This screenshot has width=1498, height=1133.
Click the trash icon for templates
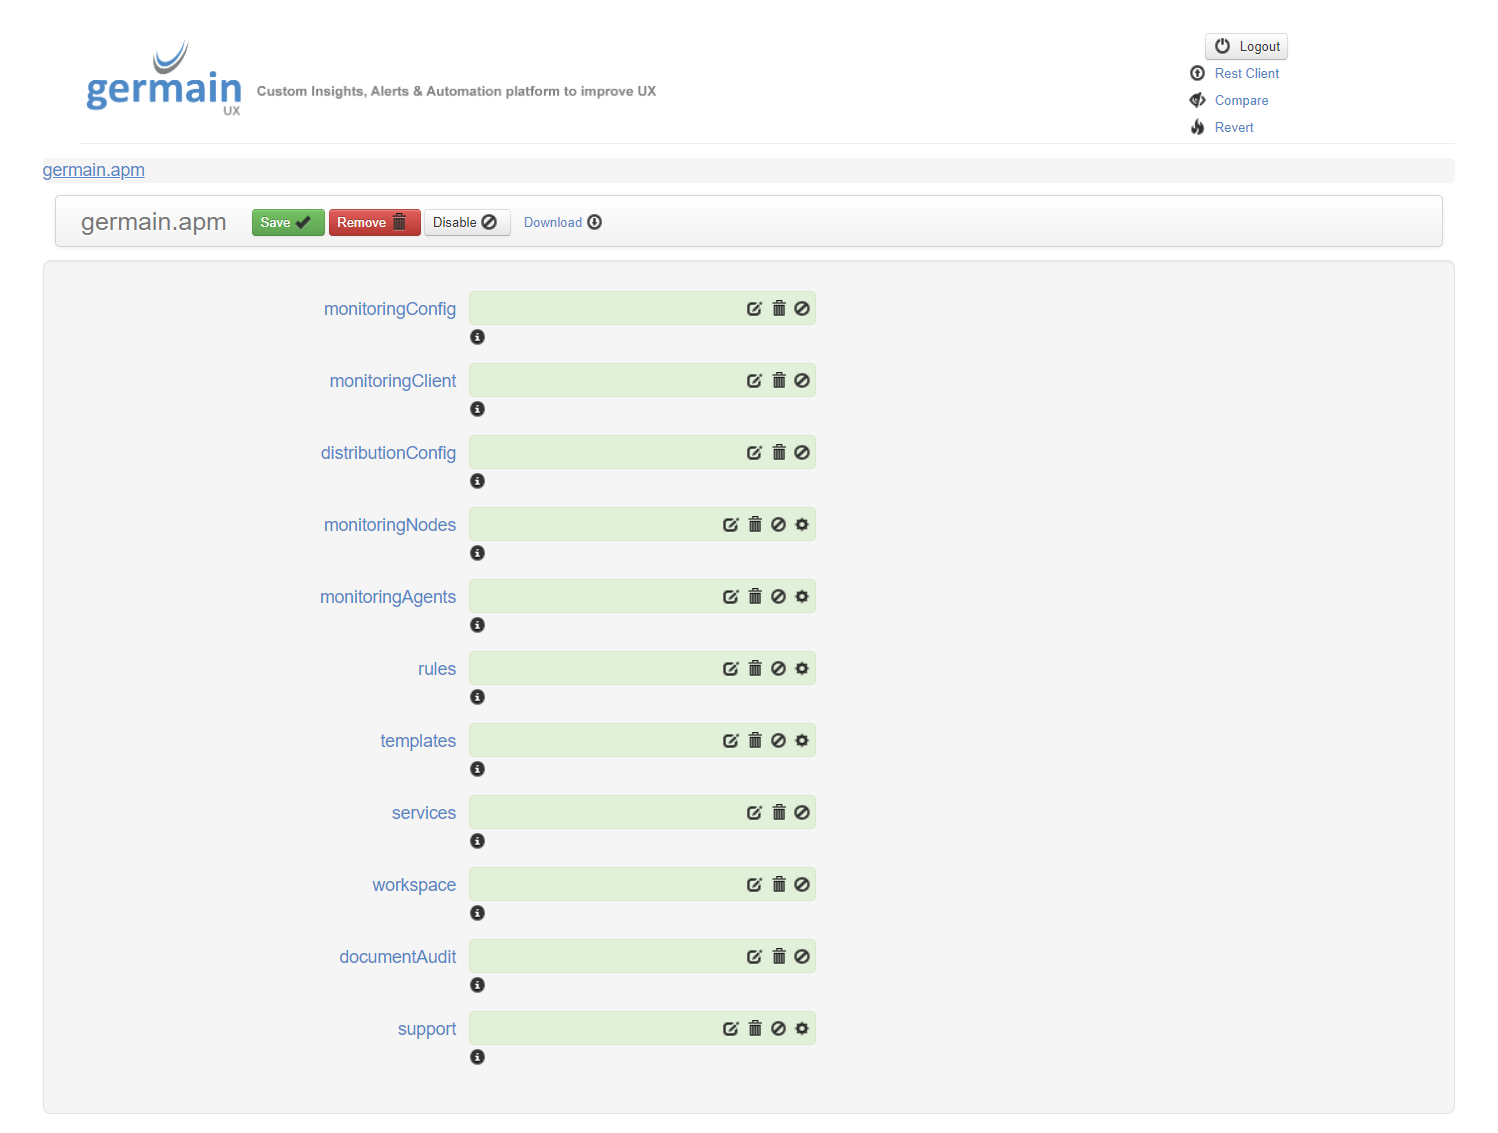coord(755,741)
